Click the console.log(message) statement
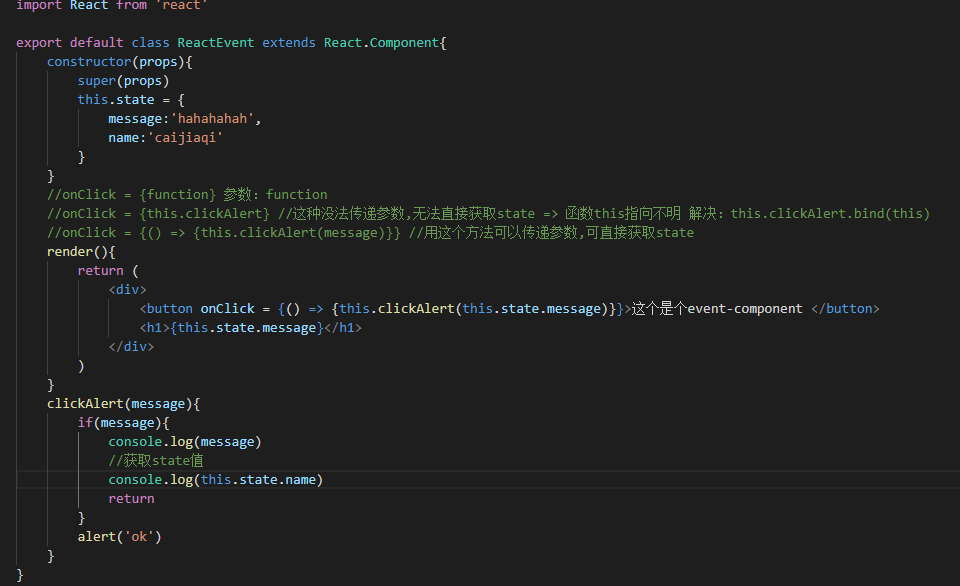 (x=184, y=441)
